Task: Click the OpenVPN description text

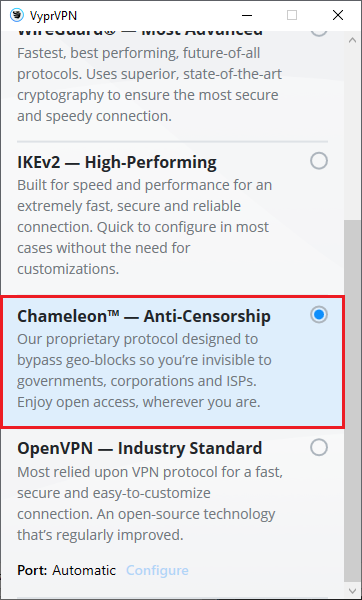Action: [150, 504]
